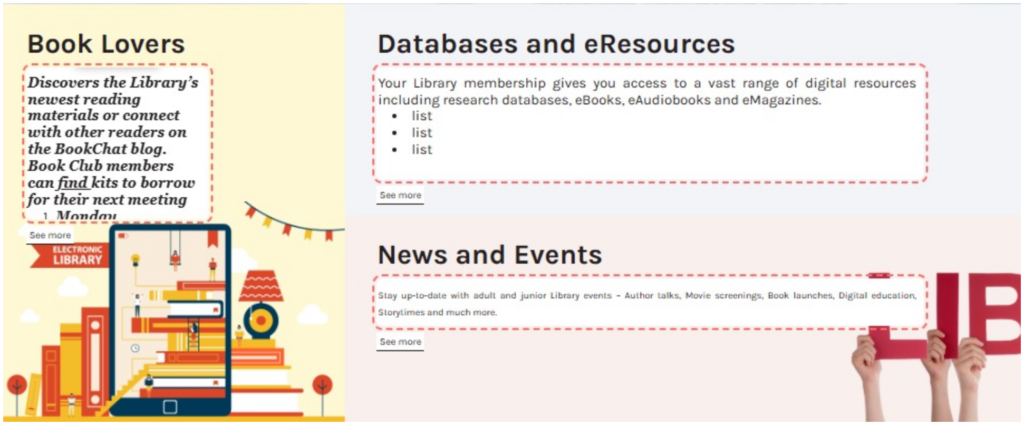This screenshot has height=425, width=1024.
Task: Click the News and Events description text box
Action: (650, 303)
